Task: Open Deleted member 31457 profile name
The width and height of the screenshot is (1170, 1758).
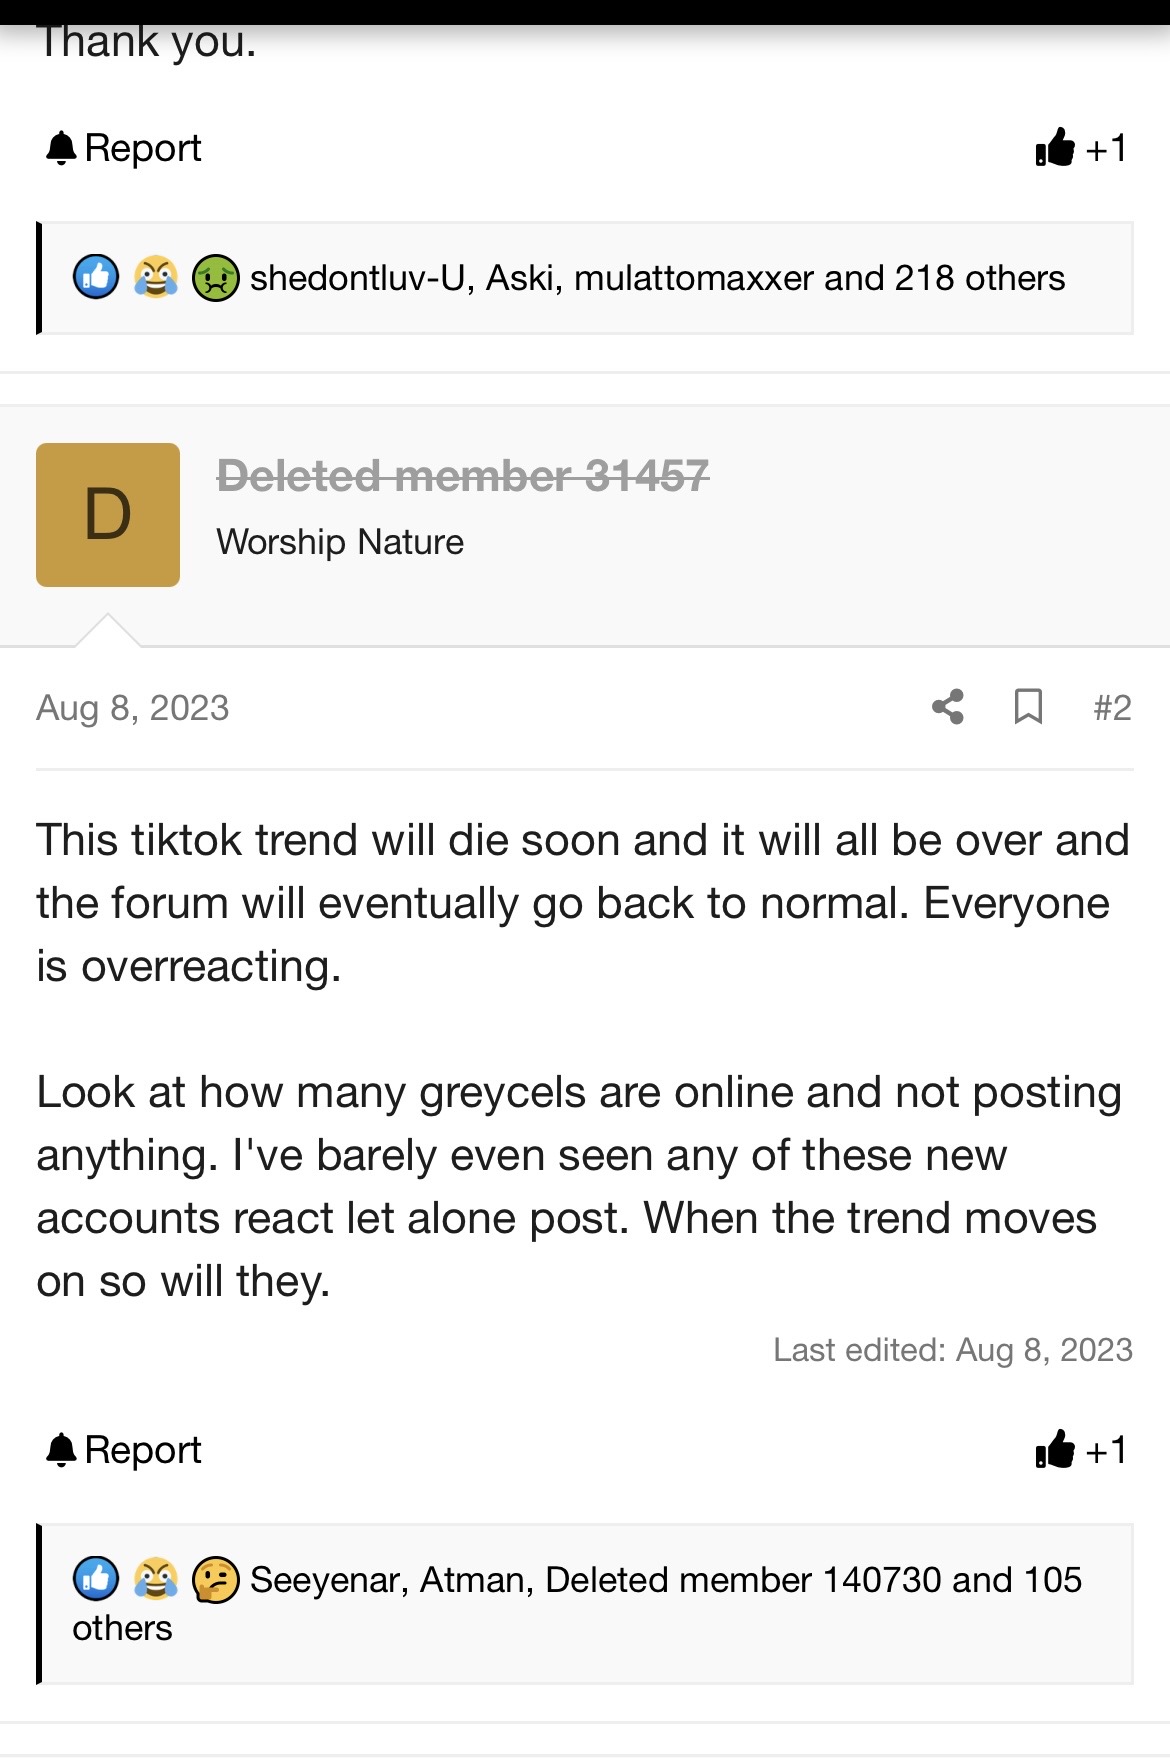Action: point(463,475)
